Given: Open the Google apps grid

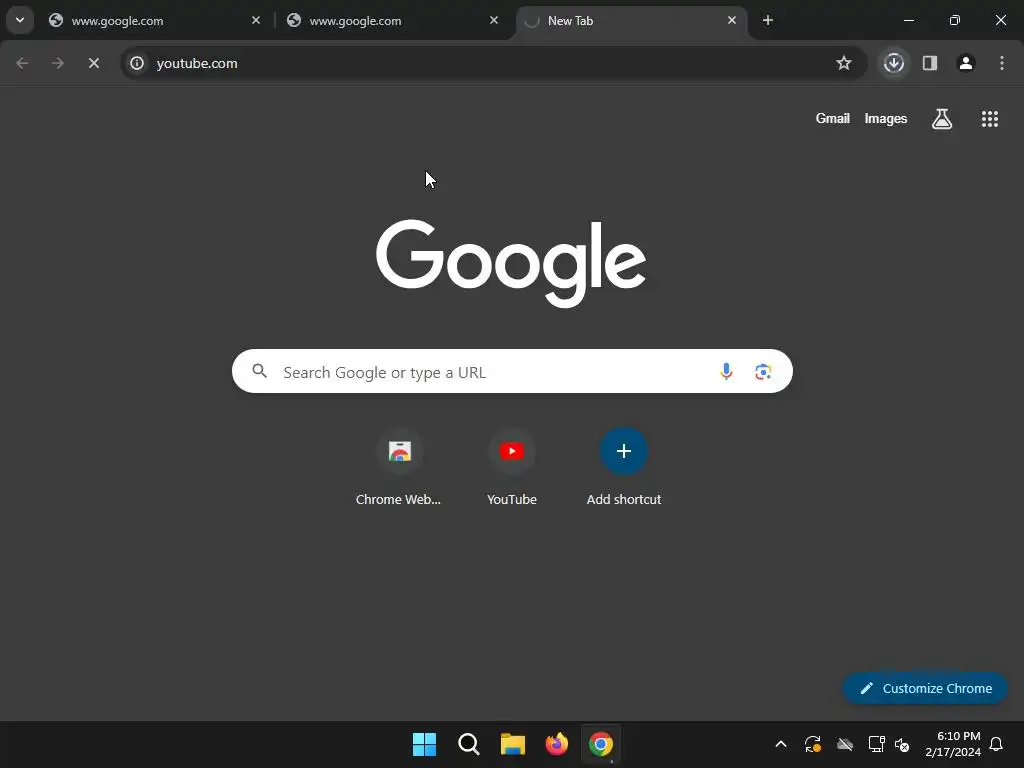Looking at the screenshot, I should click(990, 119).
